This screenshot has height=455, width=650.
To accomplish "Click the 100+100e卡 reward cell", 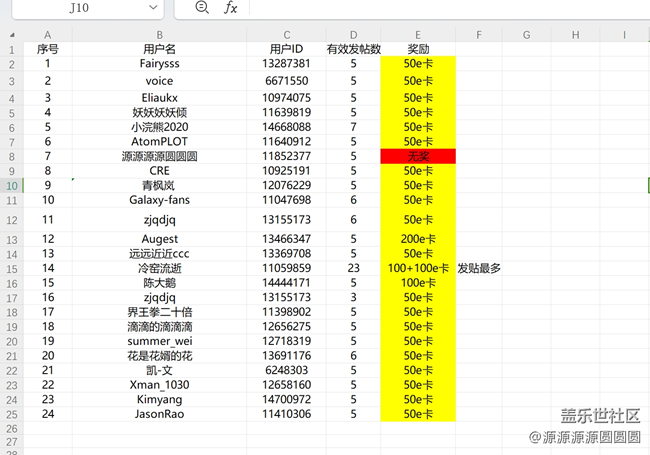I will pos(418,268).
